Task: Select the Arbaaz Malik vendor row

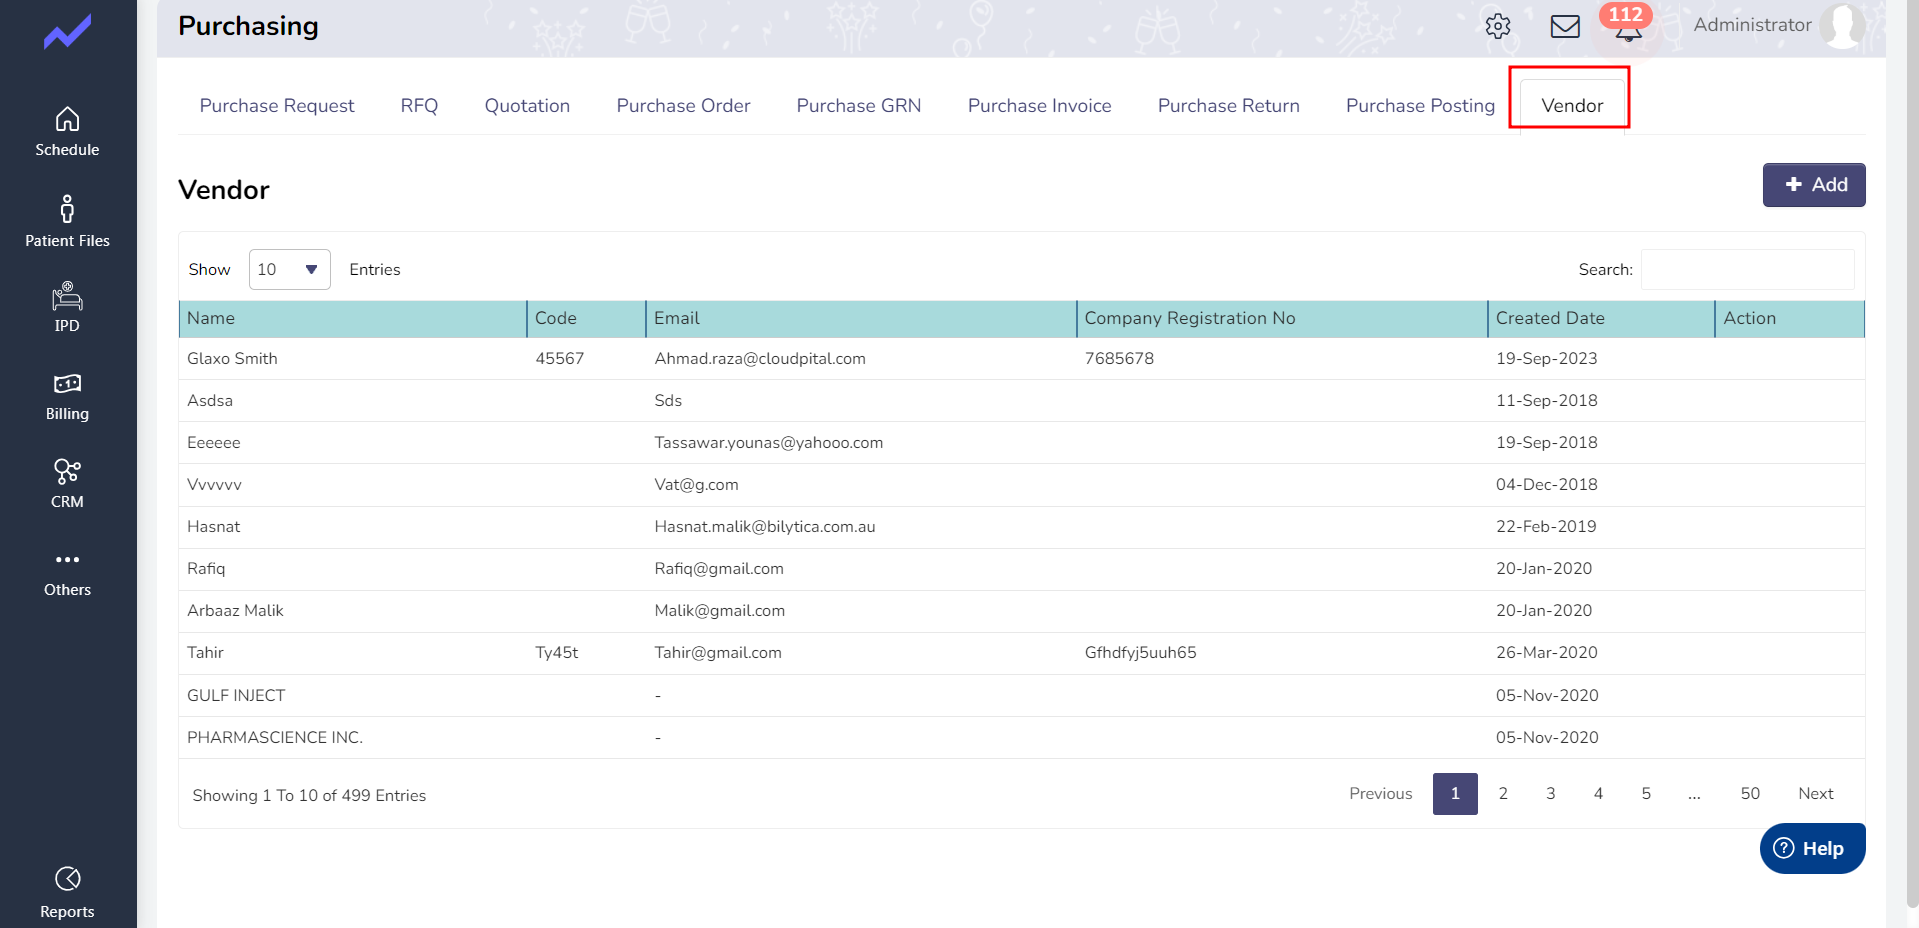Action: point(1021,611)
